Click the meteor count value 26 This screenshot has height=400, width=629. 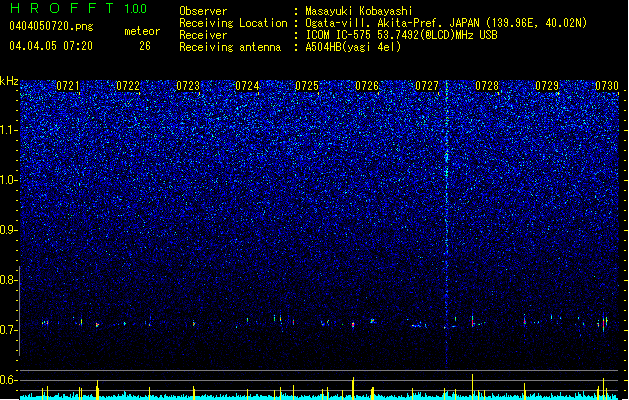point(145,46)
